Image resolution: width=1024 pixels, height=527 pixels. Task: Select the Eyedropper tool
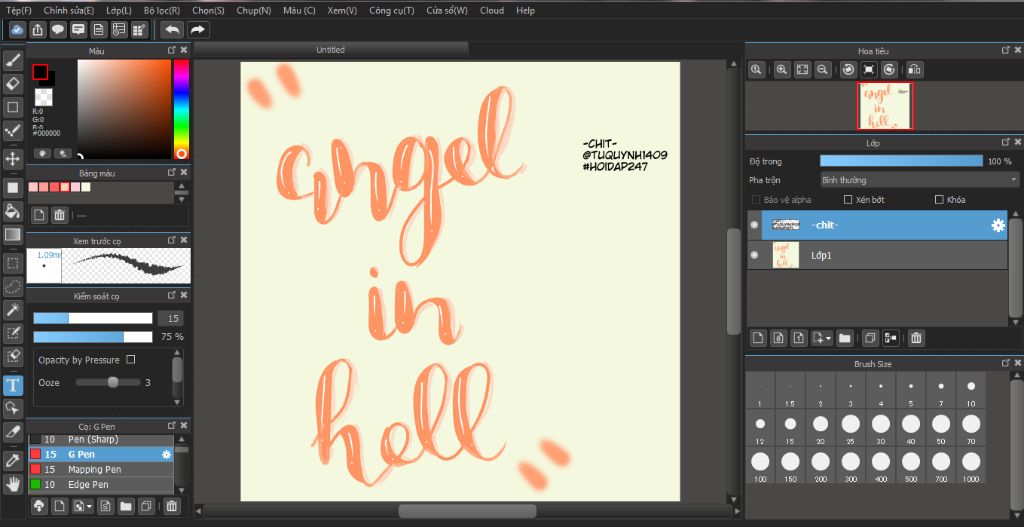[13, 460]
